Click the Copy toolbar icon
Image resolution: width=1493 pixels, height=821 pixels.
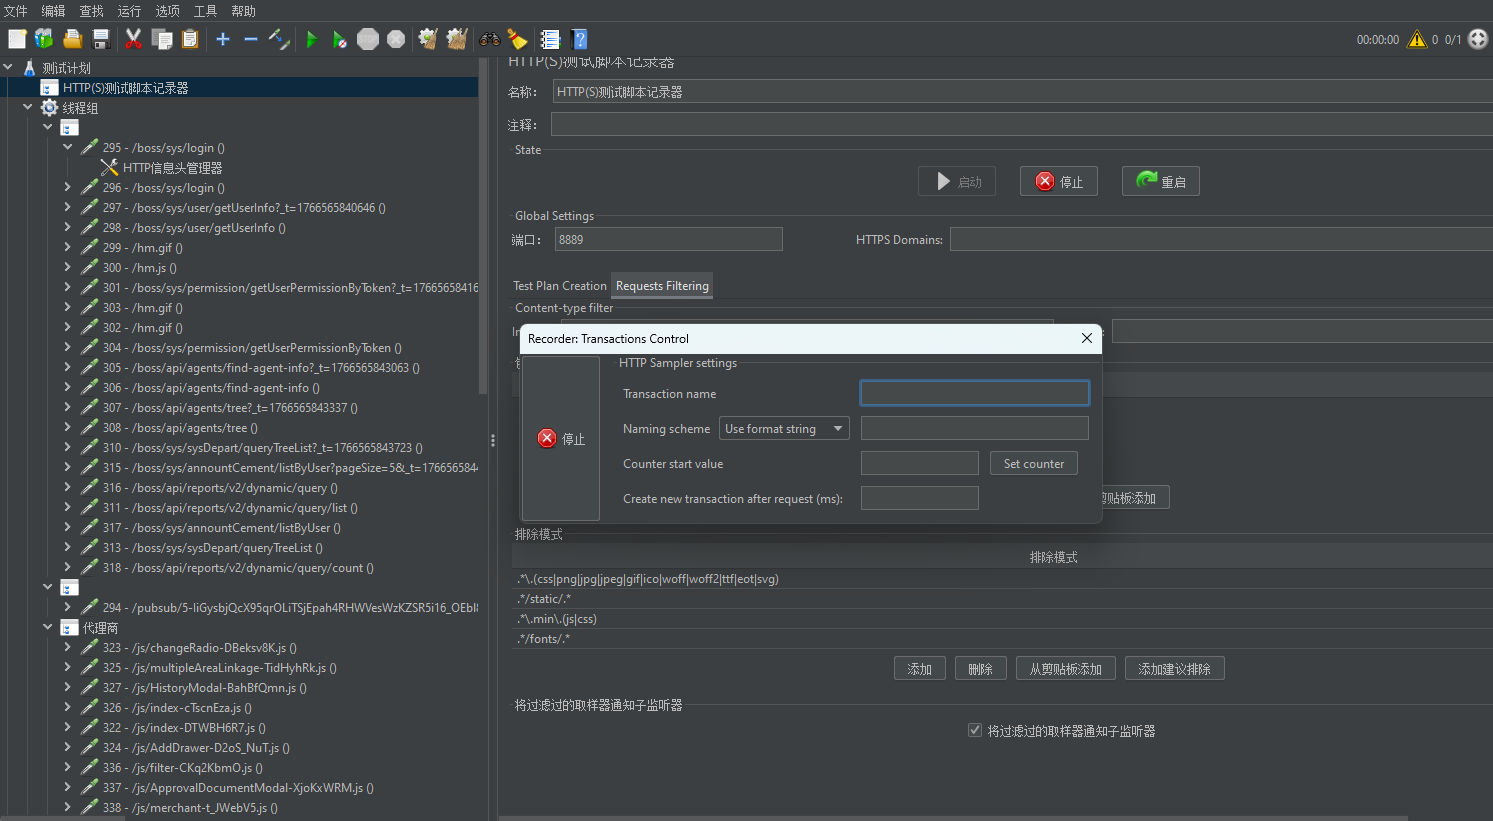pyautogui.click(x=162, y=39)
